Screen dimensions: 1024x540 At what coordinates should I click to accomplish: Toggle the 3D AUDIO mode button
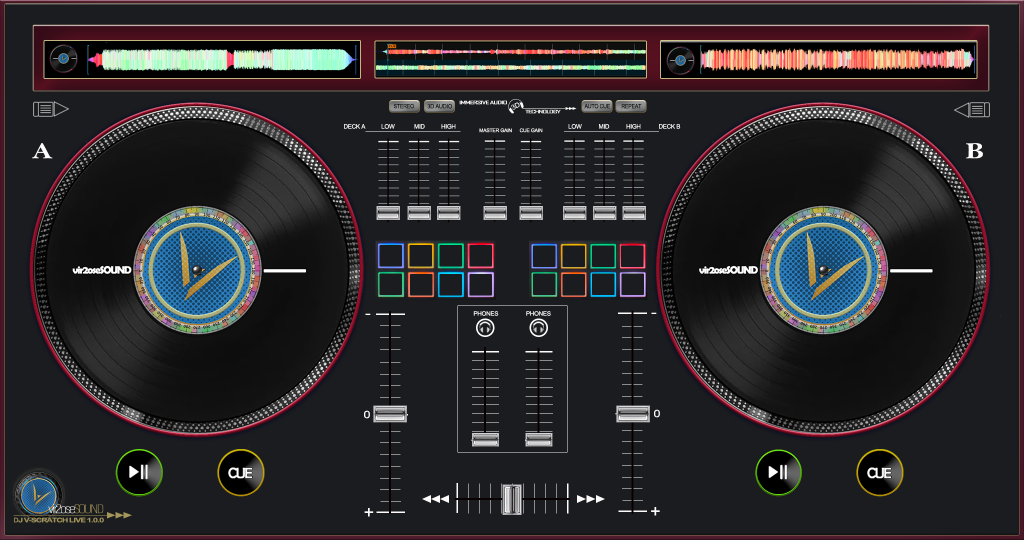tap(440, 106)
